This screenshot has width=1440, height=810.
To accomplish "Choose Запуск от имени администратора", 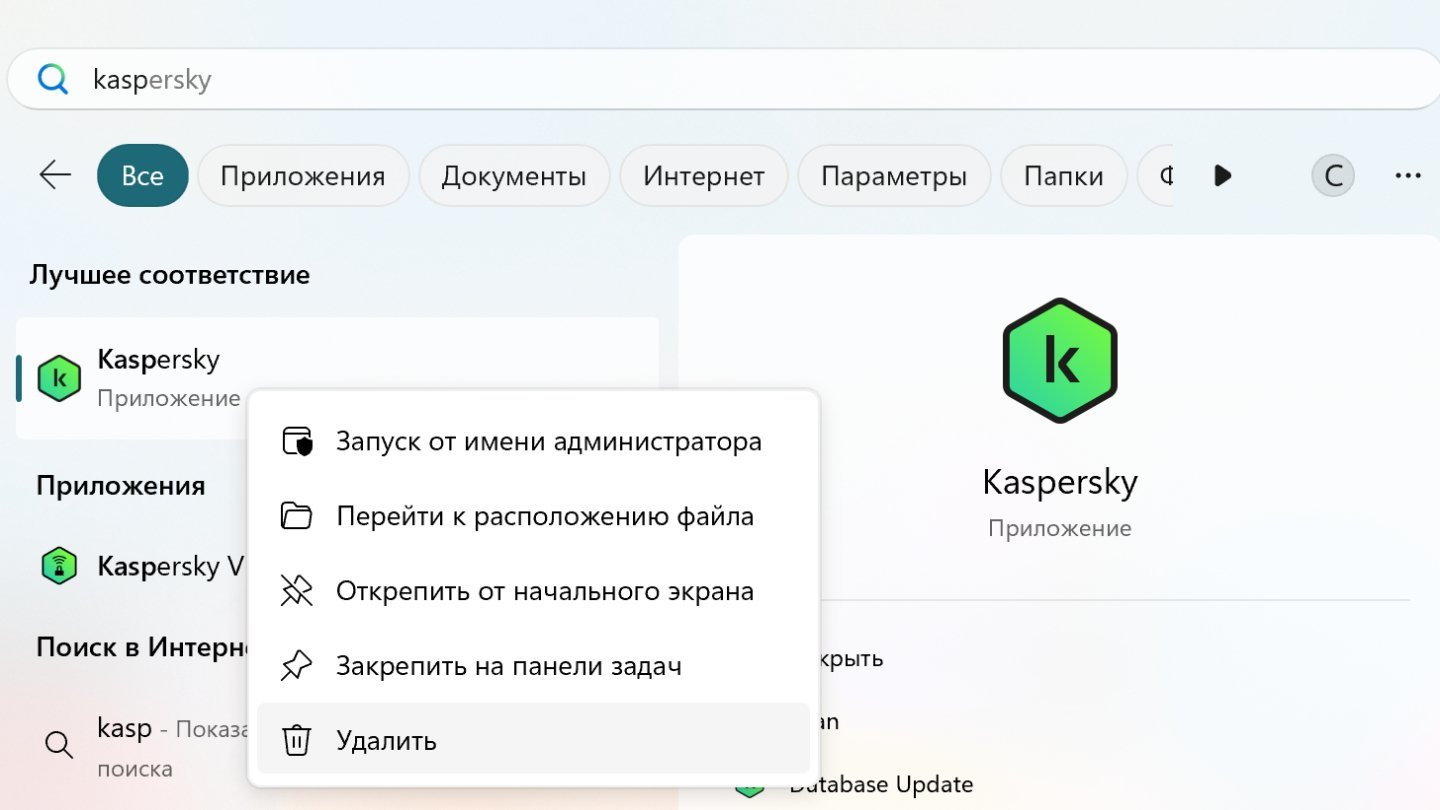I will click(533, 441).
